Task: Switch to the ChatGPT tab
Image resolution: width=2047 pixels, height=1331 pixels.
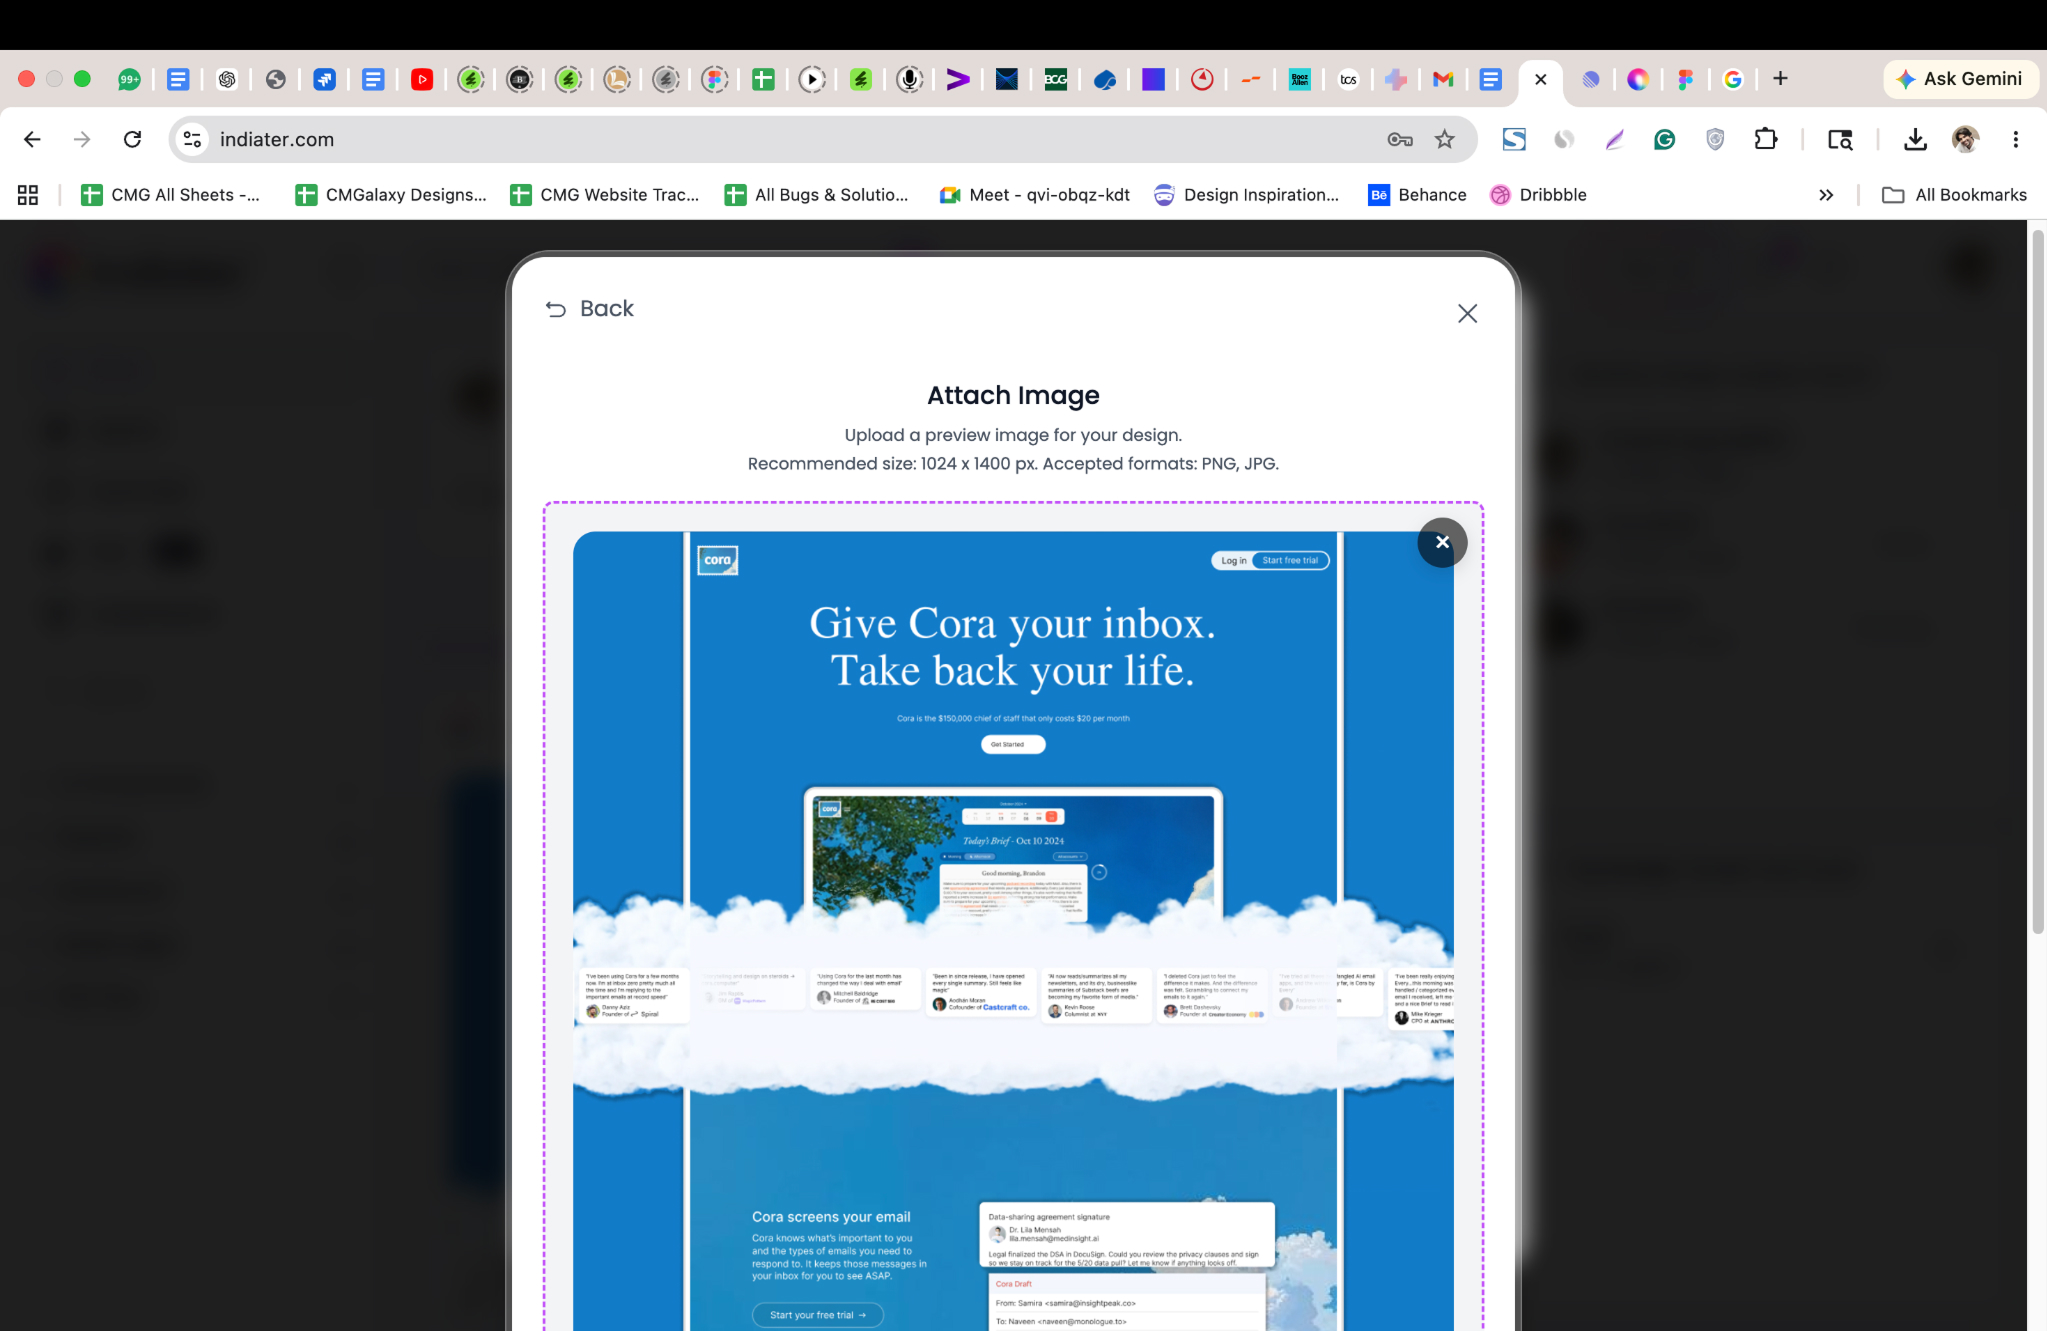Action: click(x=227, y=79)
